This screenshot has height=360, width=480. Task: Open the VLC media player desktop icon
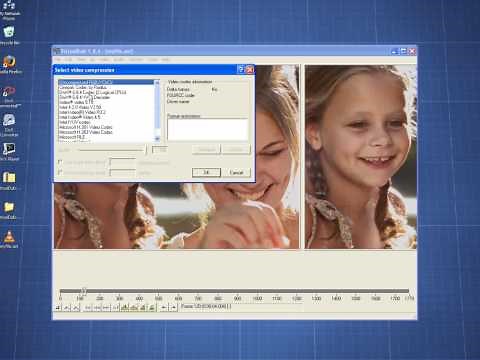click(x=9, y=236)
